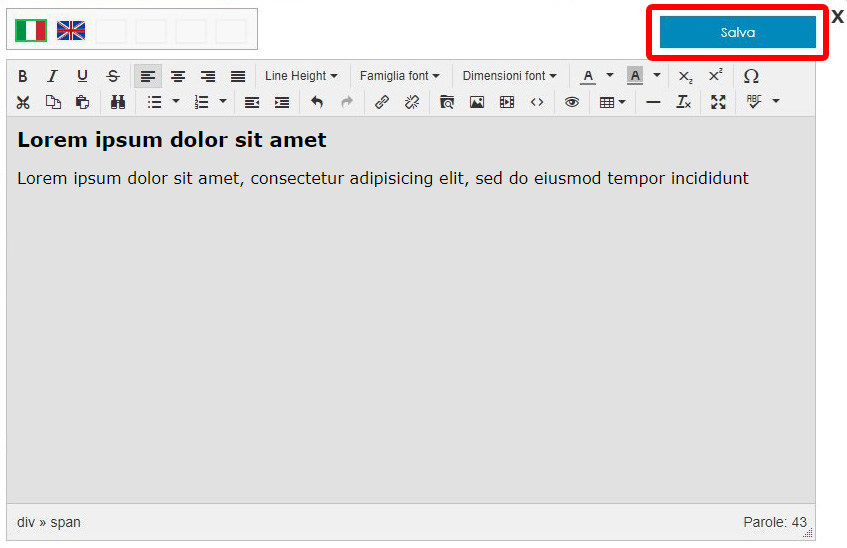847x548 pixels.
Task: Select the span element in path bar
Action: coord(65,523)
